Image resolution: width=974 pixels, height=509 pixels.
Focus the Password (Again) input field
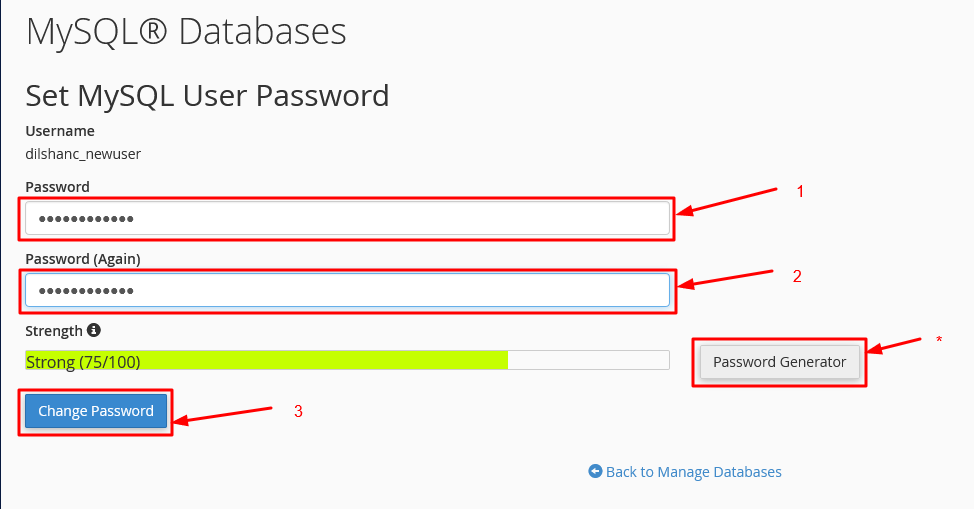tap(347, 290)
